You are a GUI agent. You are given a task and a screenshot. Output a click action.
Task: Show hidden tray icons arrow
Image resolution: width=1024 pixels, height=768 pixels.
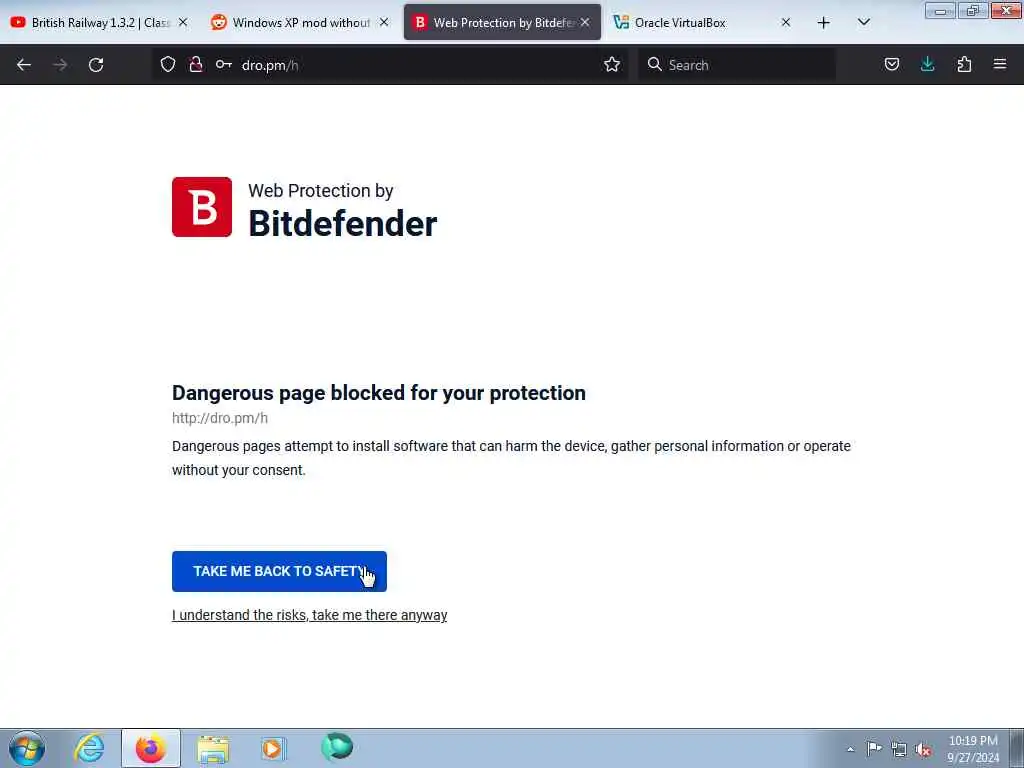click(x=850, y=749)
